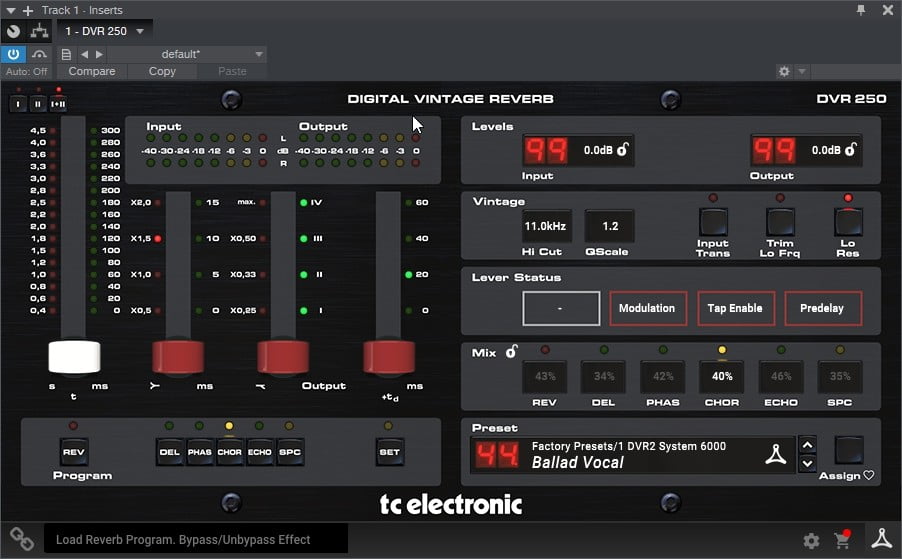Click the Hi Cut 11.0kHz field

545,226
